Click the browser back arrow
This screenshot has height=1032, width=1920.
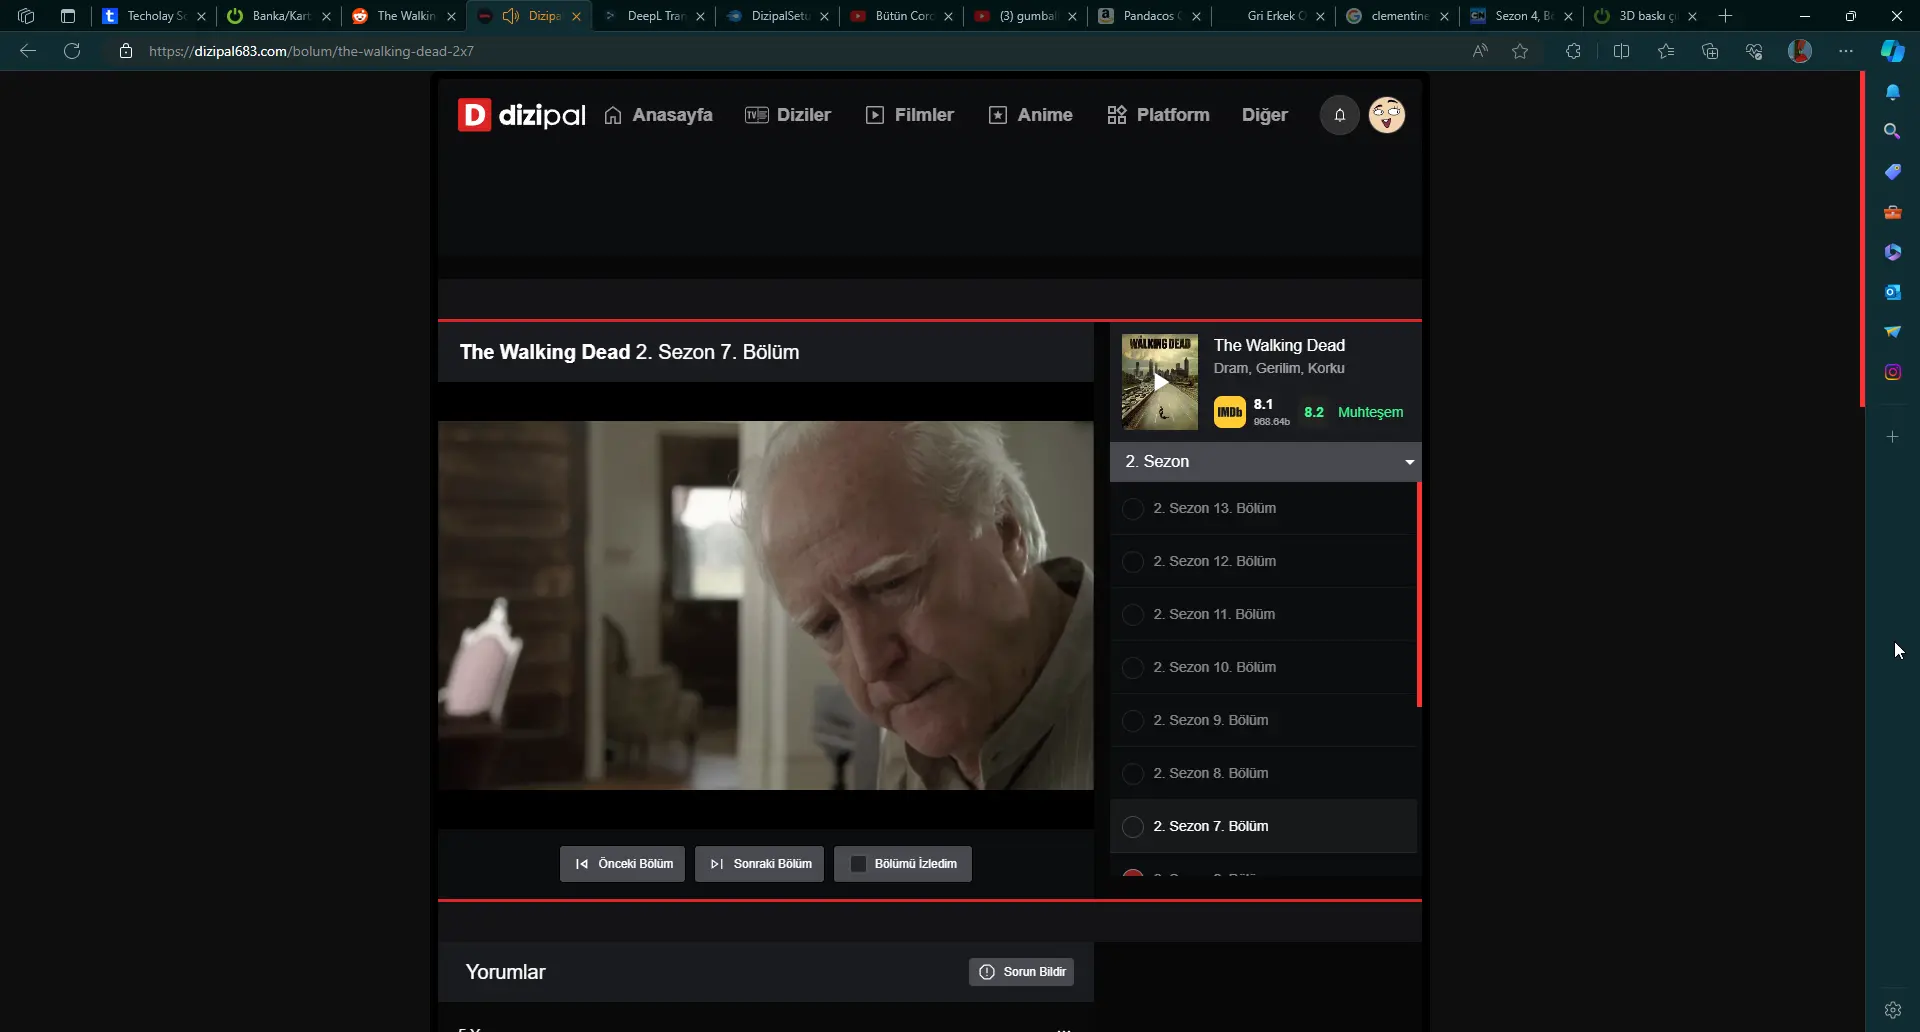pos(28,51)
